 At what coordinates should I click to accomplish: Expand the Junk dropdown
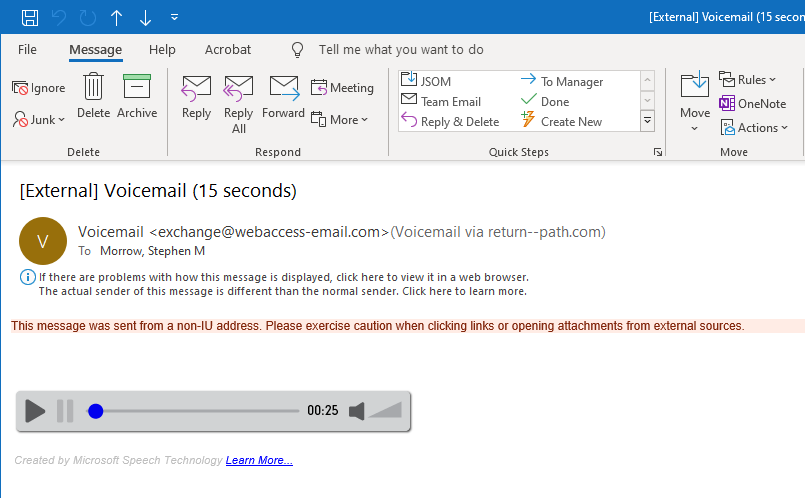pos(39,120)
